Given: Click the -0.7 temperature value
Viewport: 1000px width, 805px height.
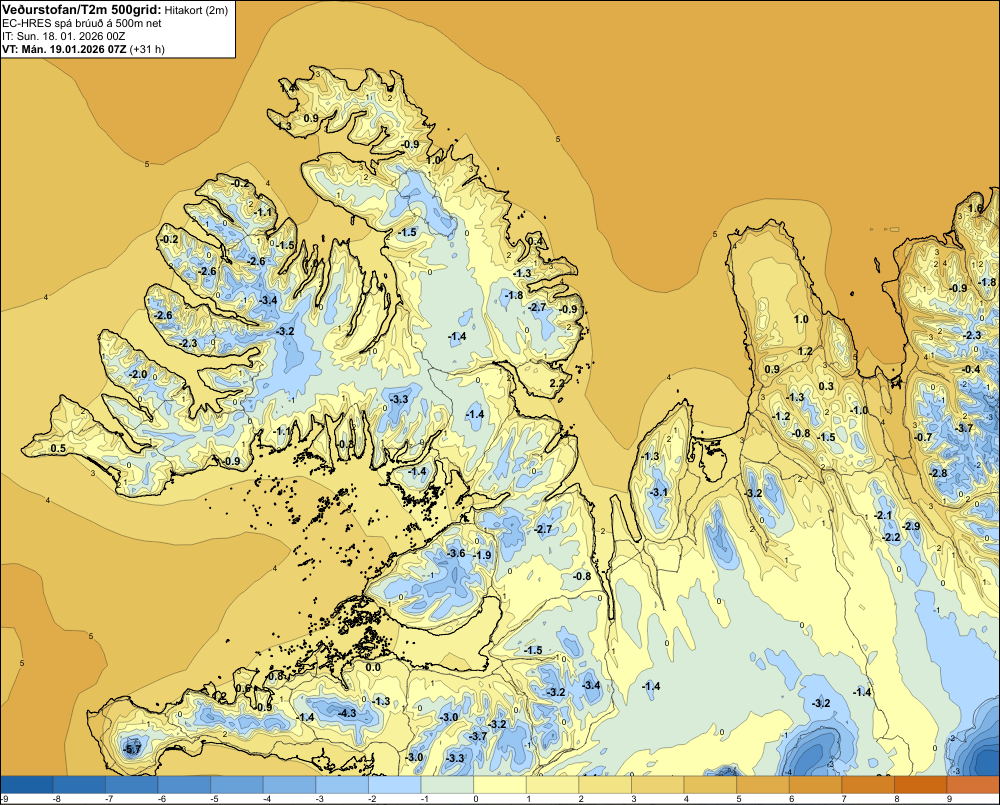Looking at the screenshot, I should [923, 437].
